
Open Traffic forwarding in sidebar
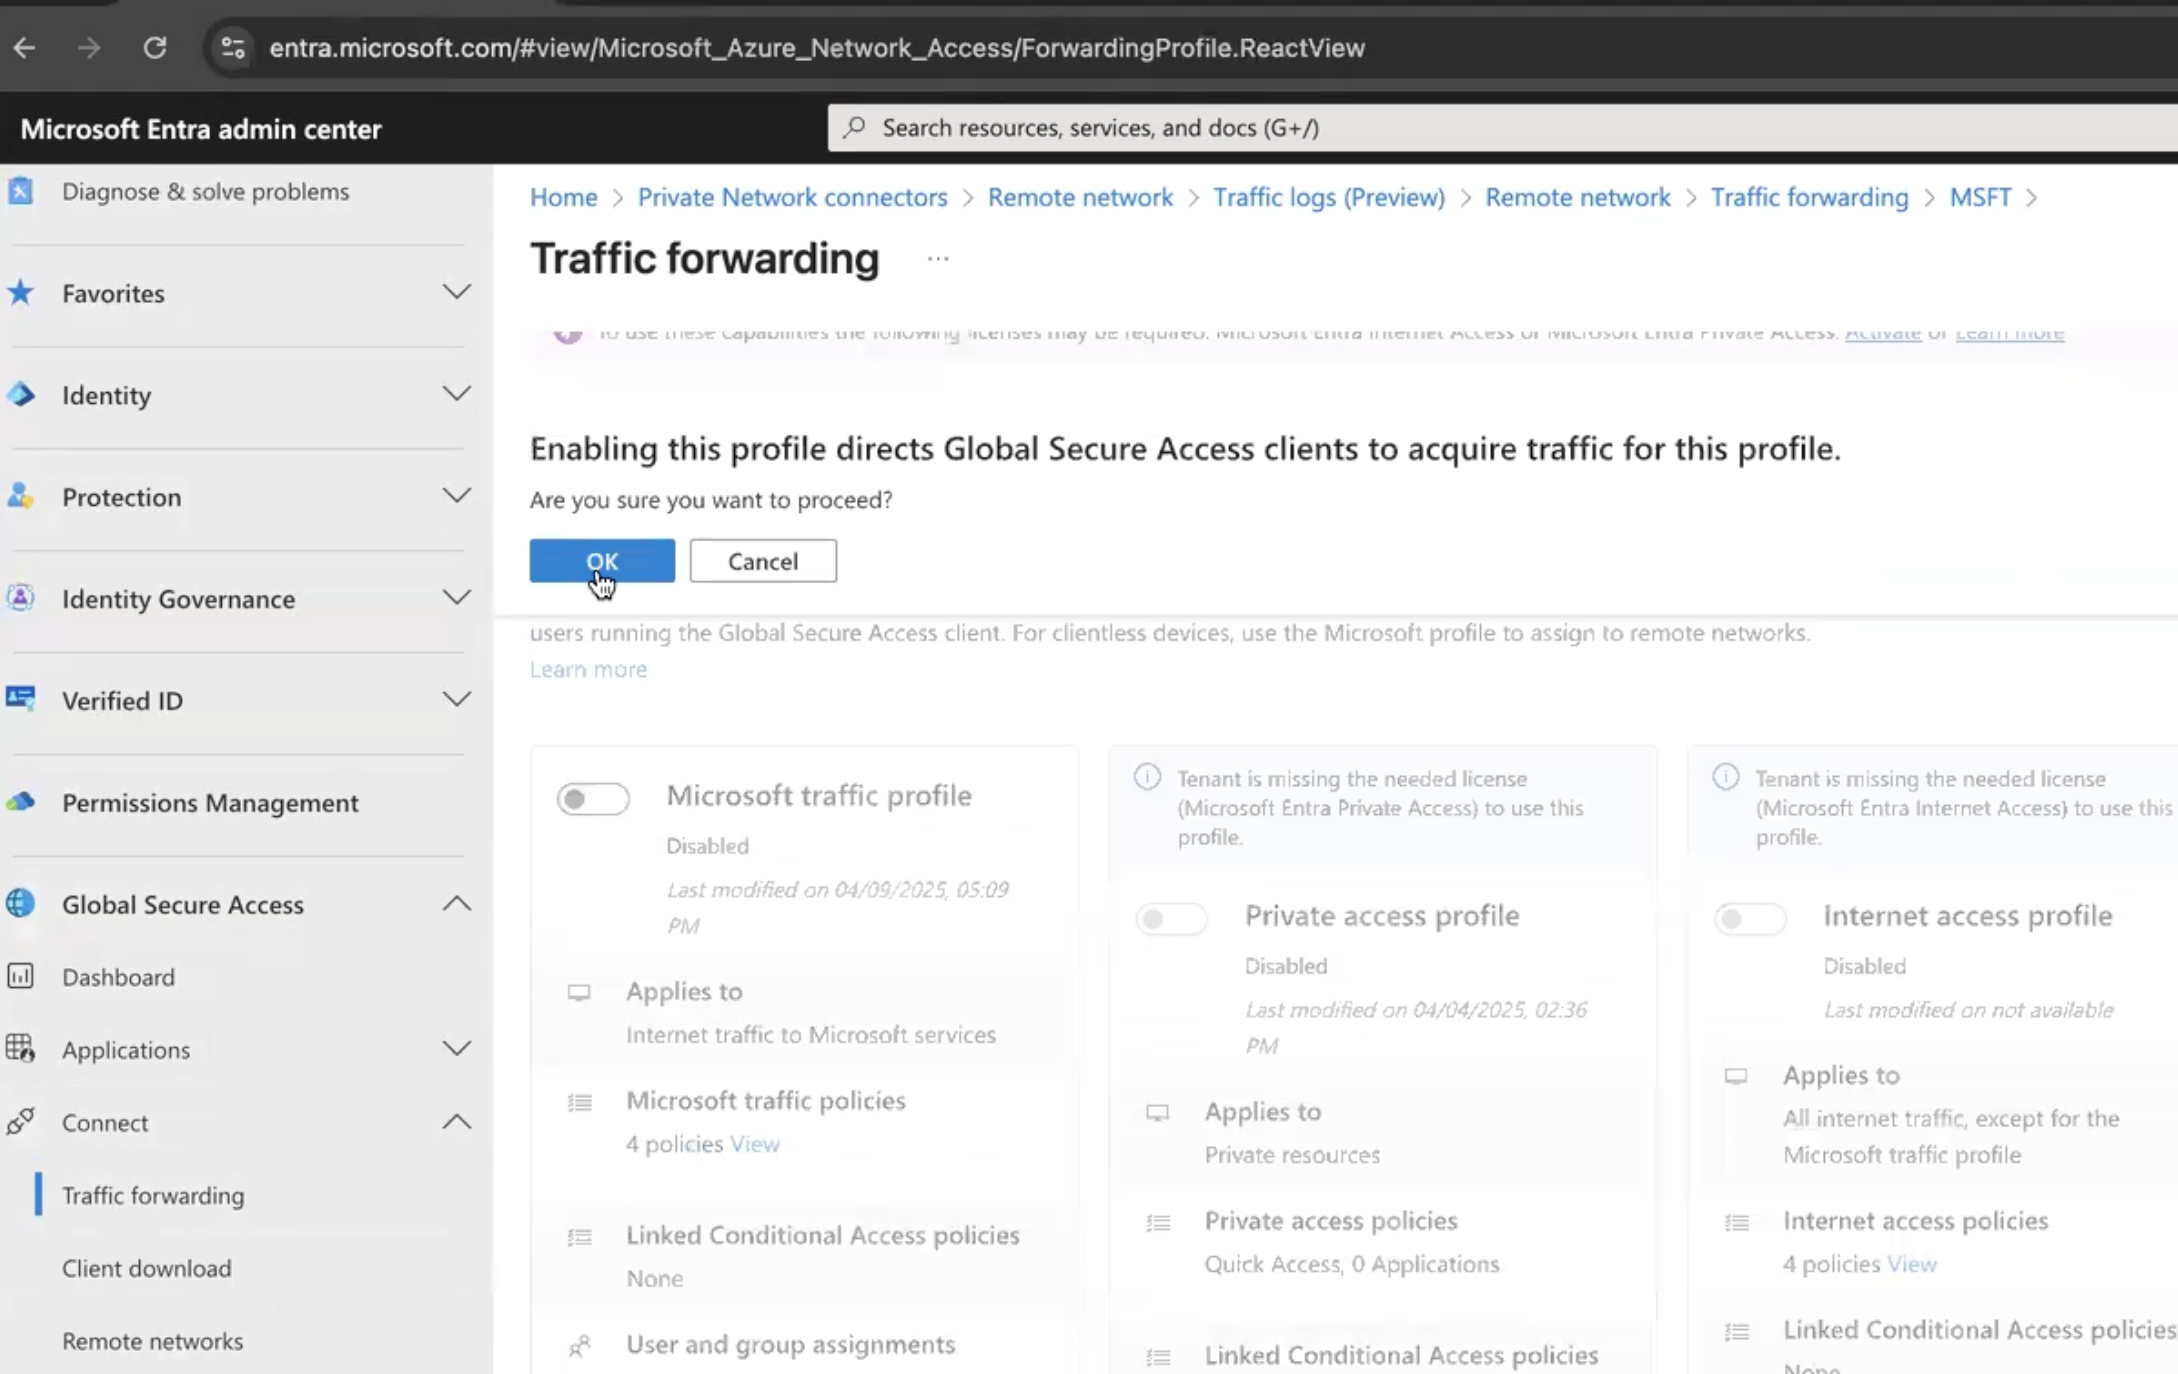pyautogui.click(x=153, y=1195)
